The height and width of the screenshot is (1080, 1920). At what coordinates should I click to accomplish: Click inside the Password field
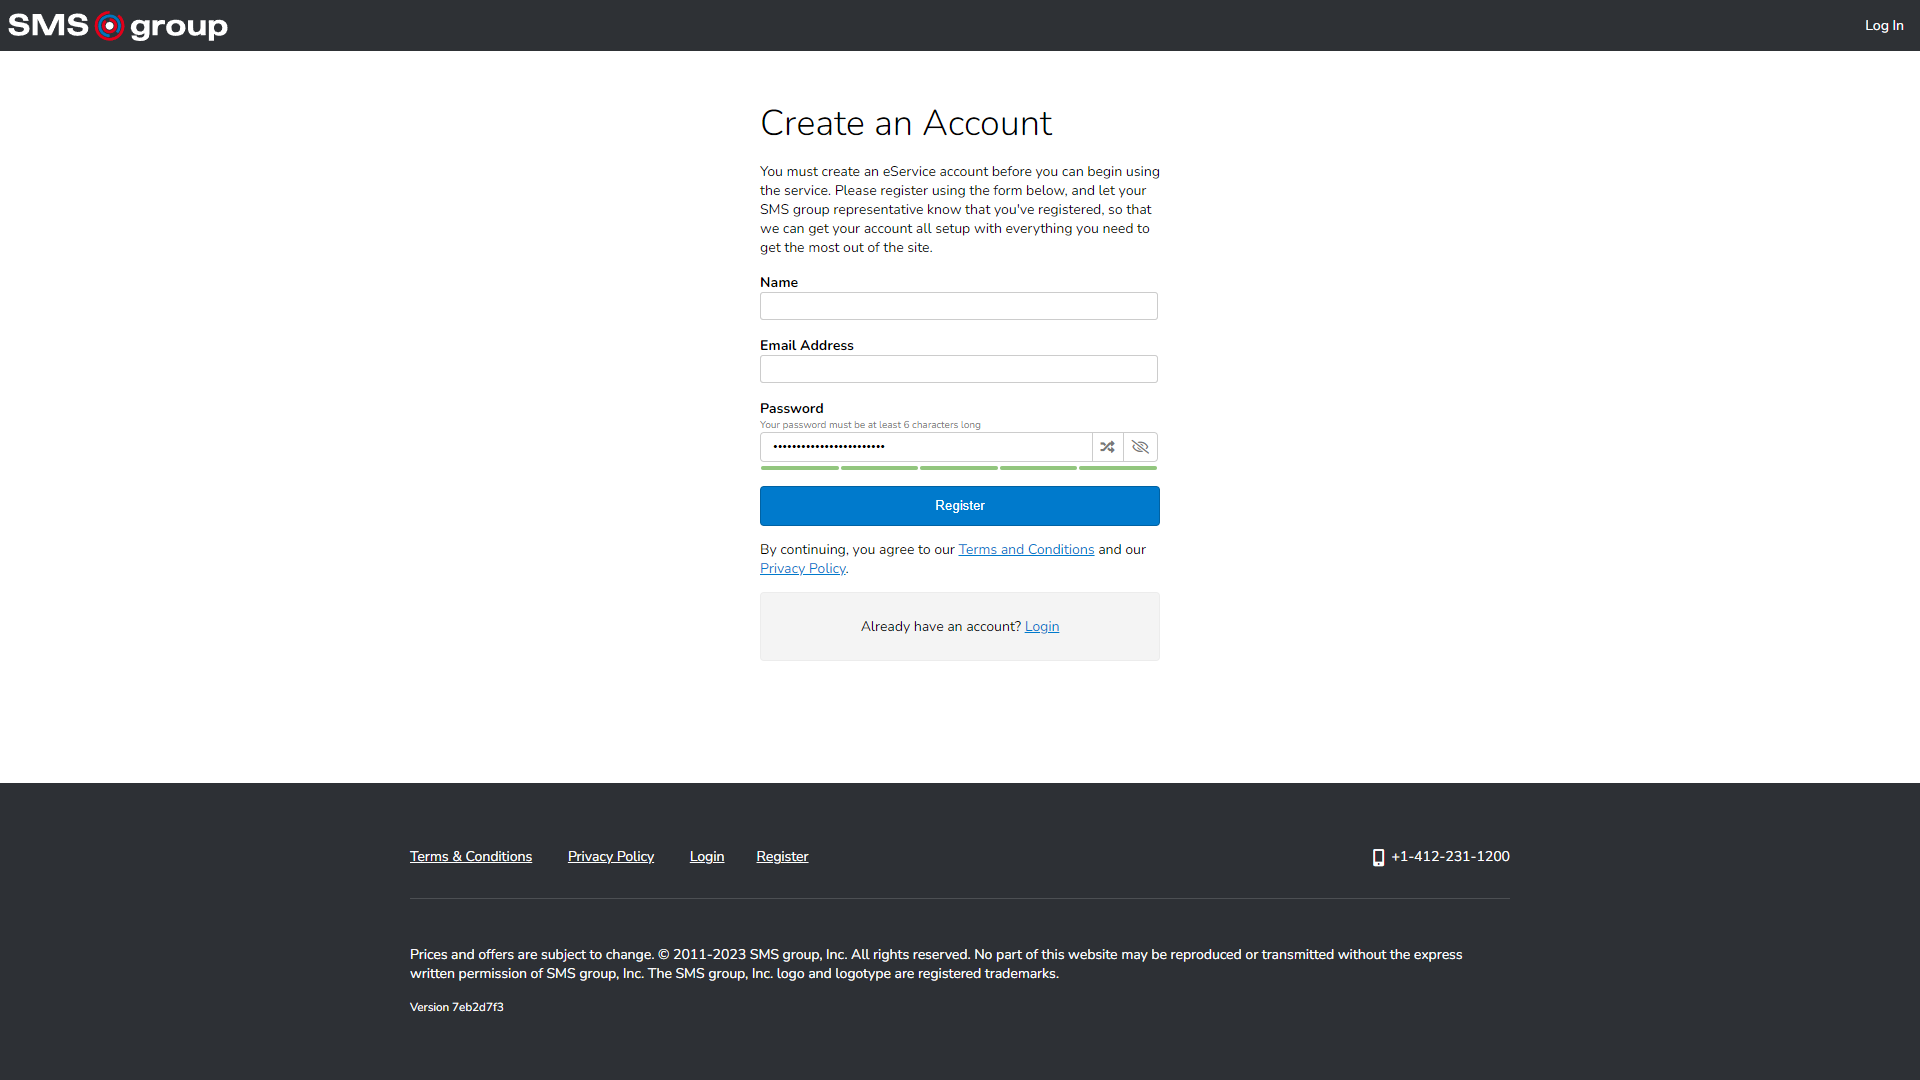pos(925,447)
